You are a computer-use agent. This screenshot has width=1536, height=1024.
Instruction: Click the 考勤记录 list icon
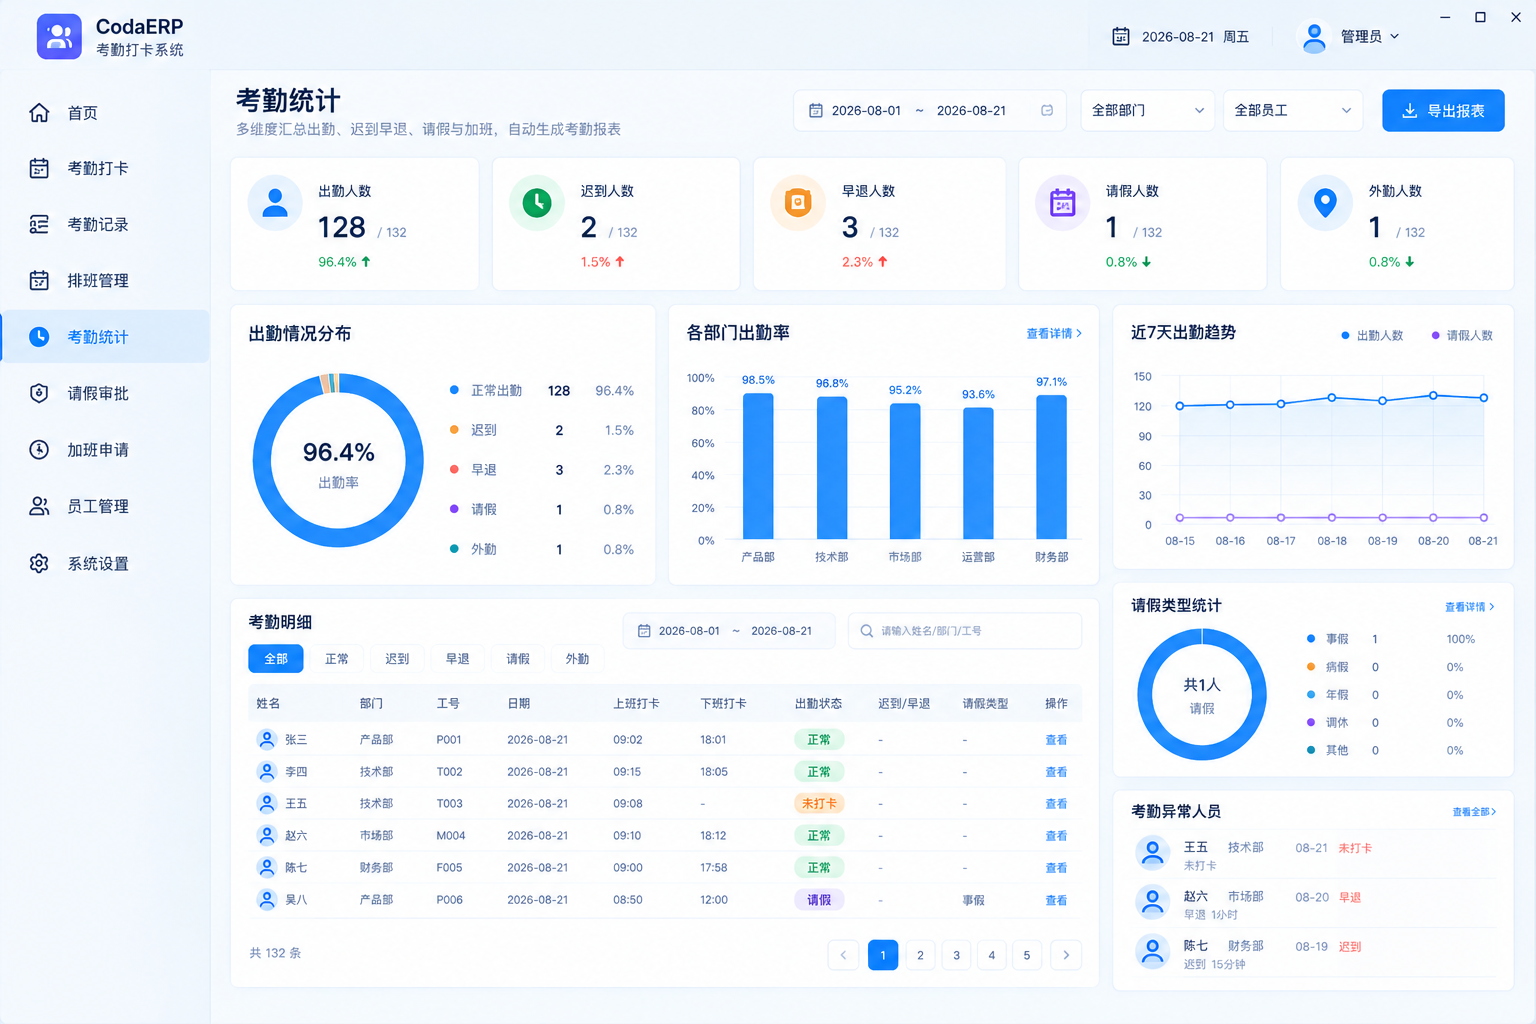coord(39,224)
